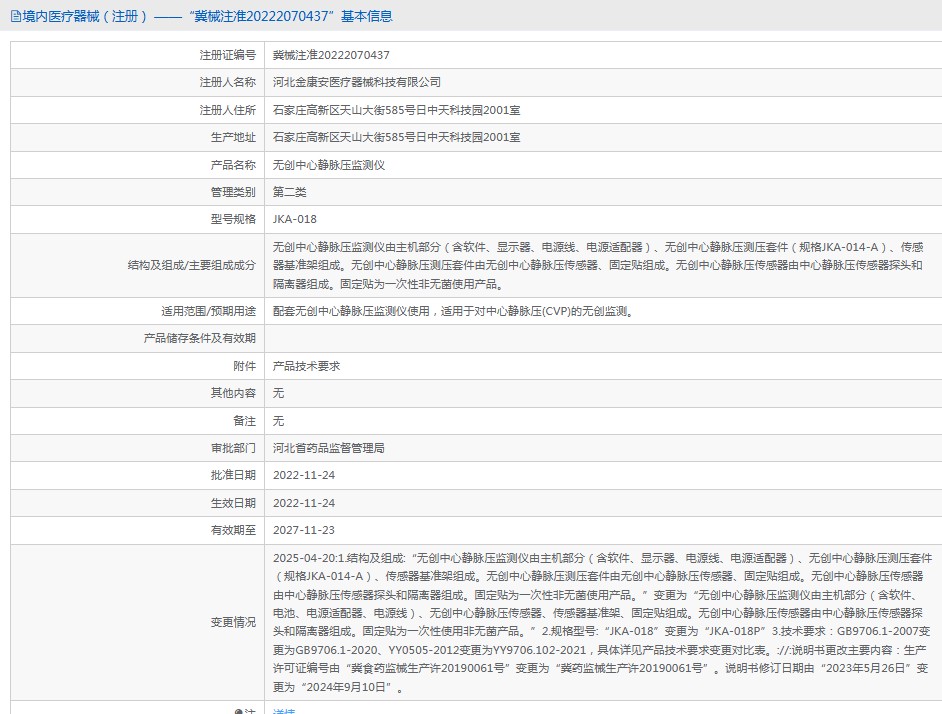Click the 适用范围/预期用途 value text
Viewport: 942px width, 714px height.
click(x=453, y=311)
